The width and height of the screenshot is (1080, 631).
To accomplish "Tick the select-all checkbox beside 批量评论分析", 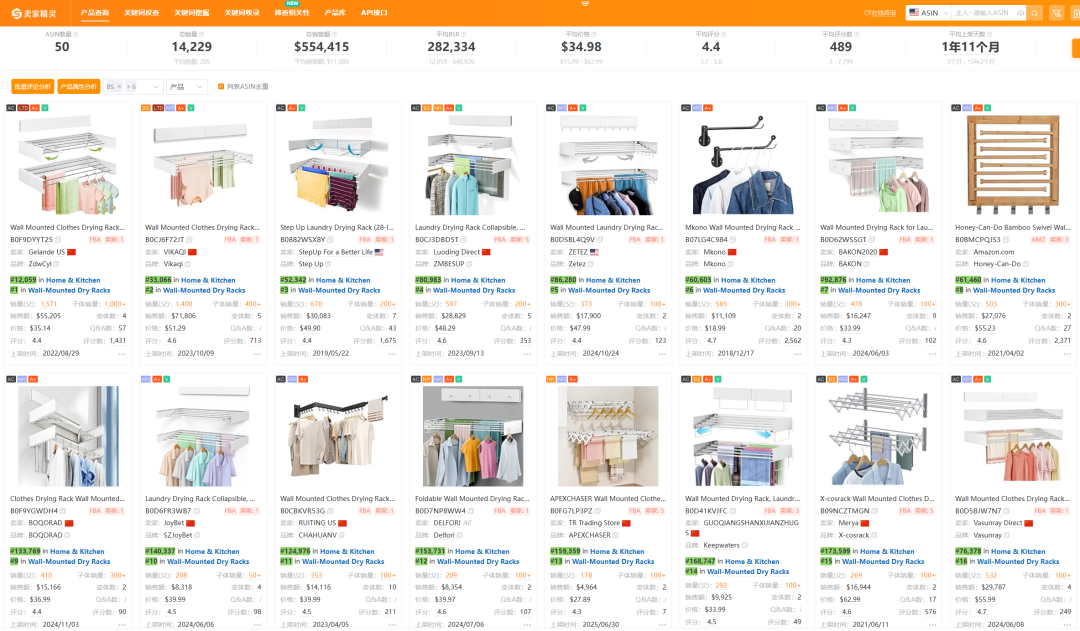I will 4,86.
